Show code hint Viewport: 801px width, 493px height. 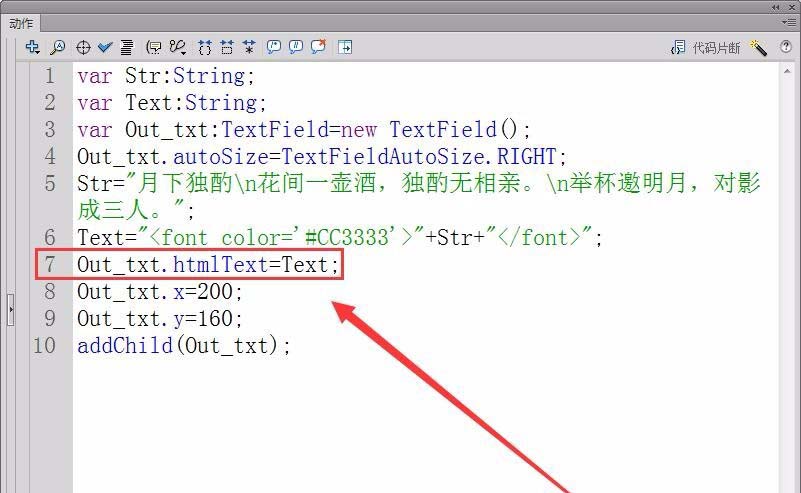pos(153,48)
